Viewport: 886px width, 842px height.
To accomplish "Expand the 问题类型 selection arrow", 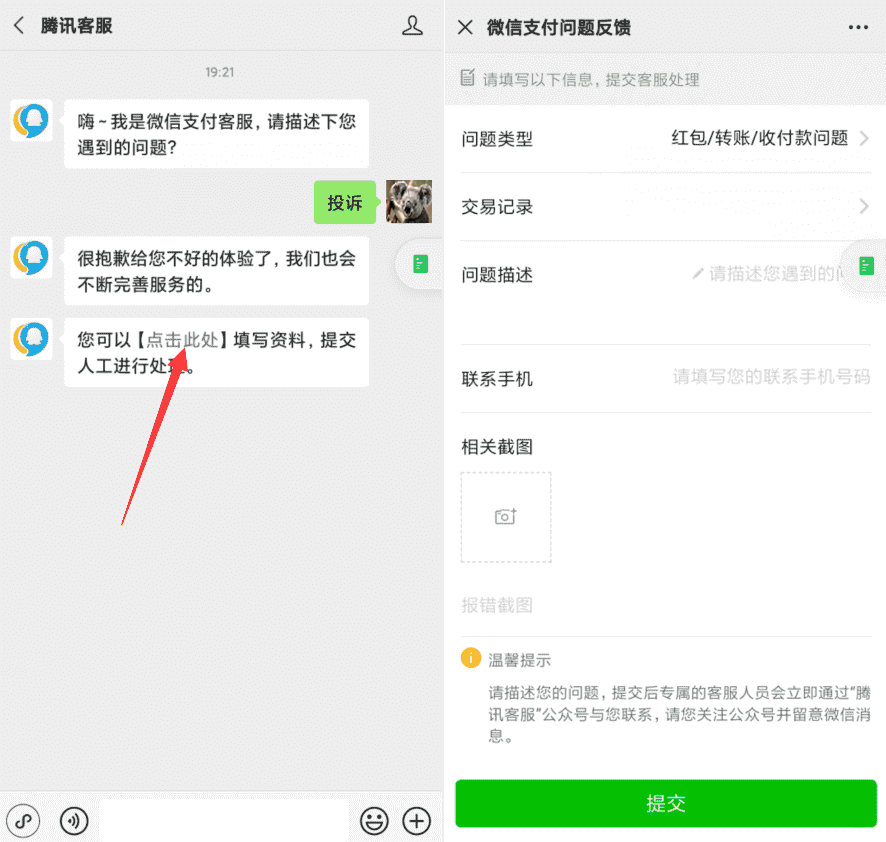I will [x=863, y=138].
